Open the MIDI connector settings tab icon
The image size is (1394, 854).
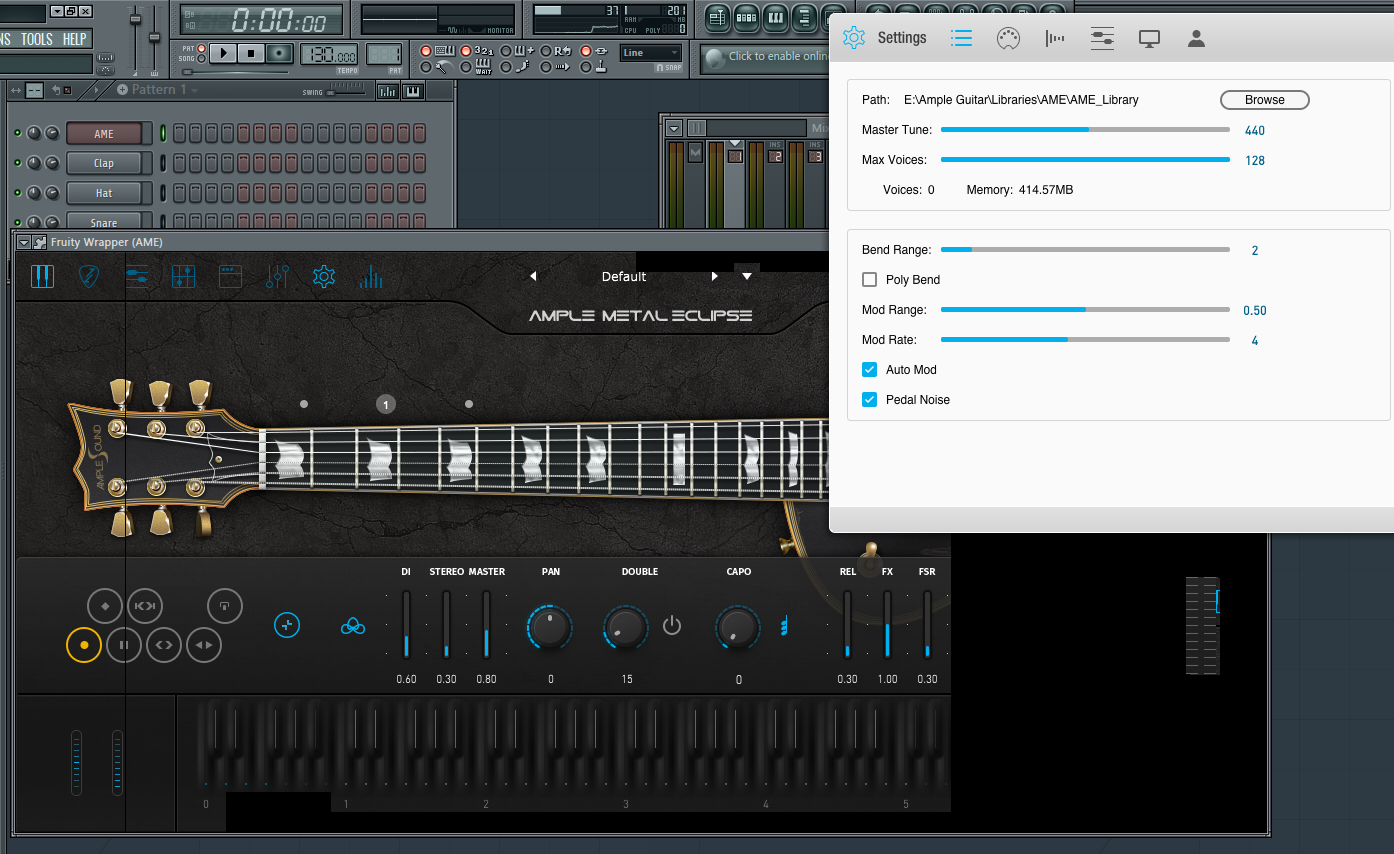pos(1008,39)
